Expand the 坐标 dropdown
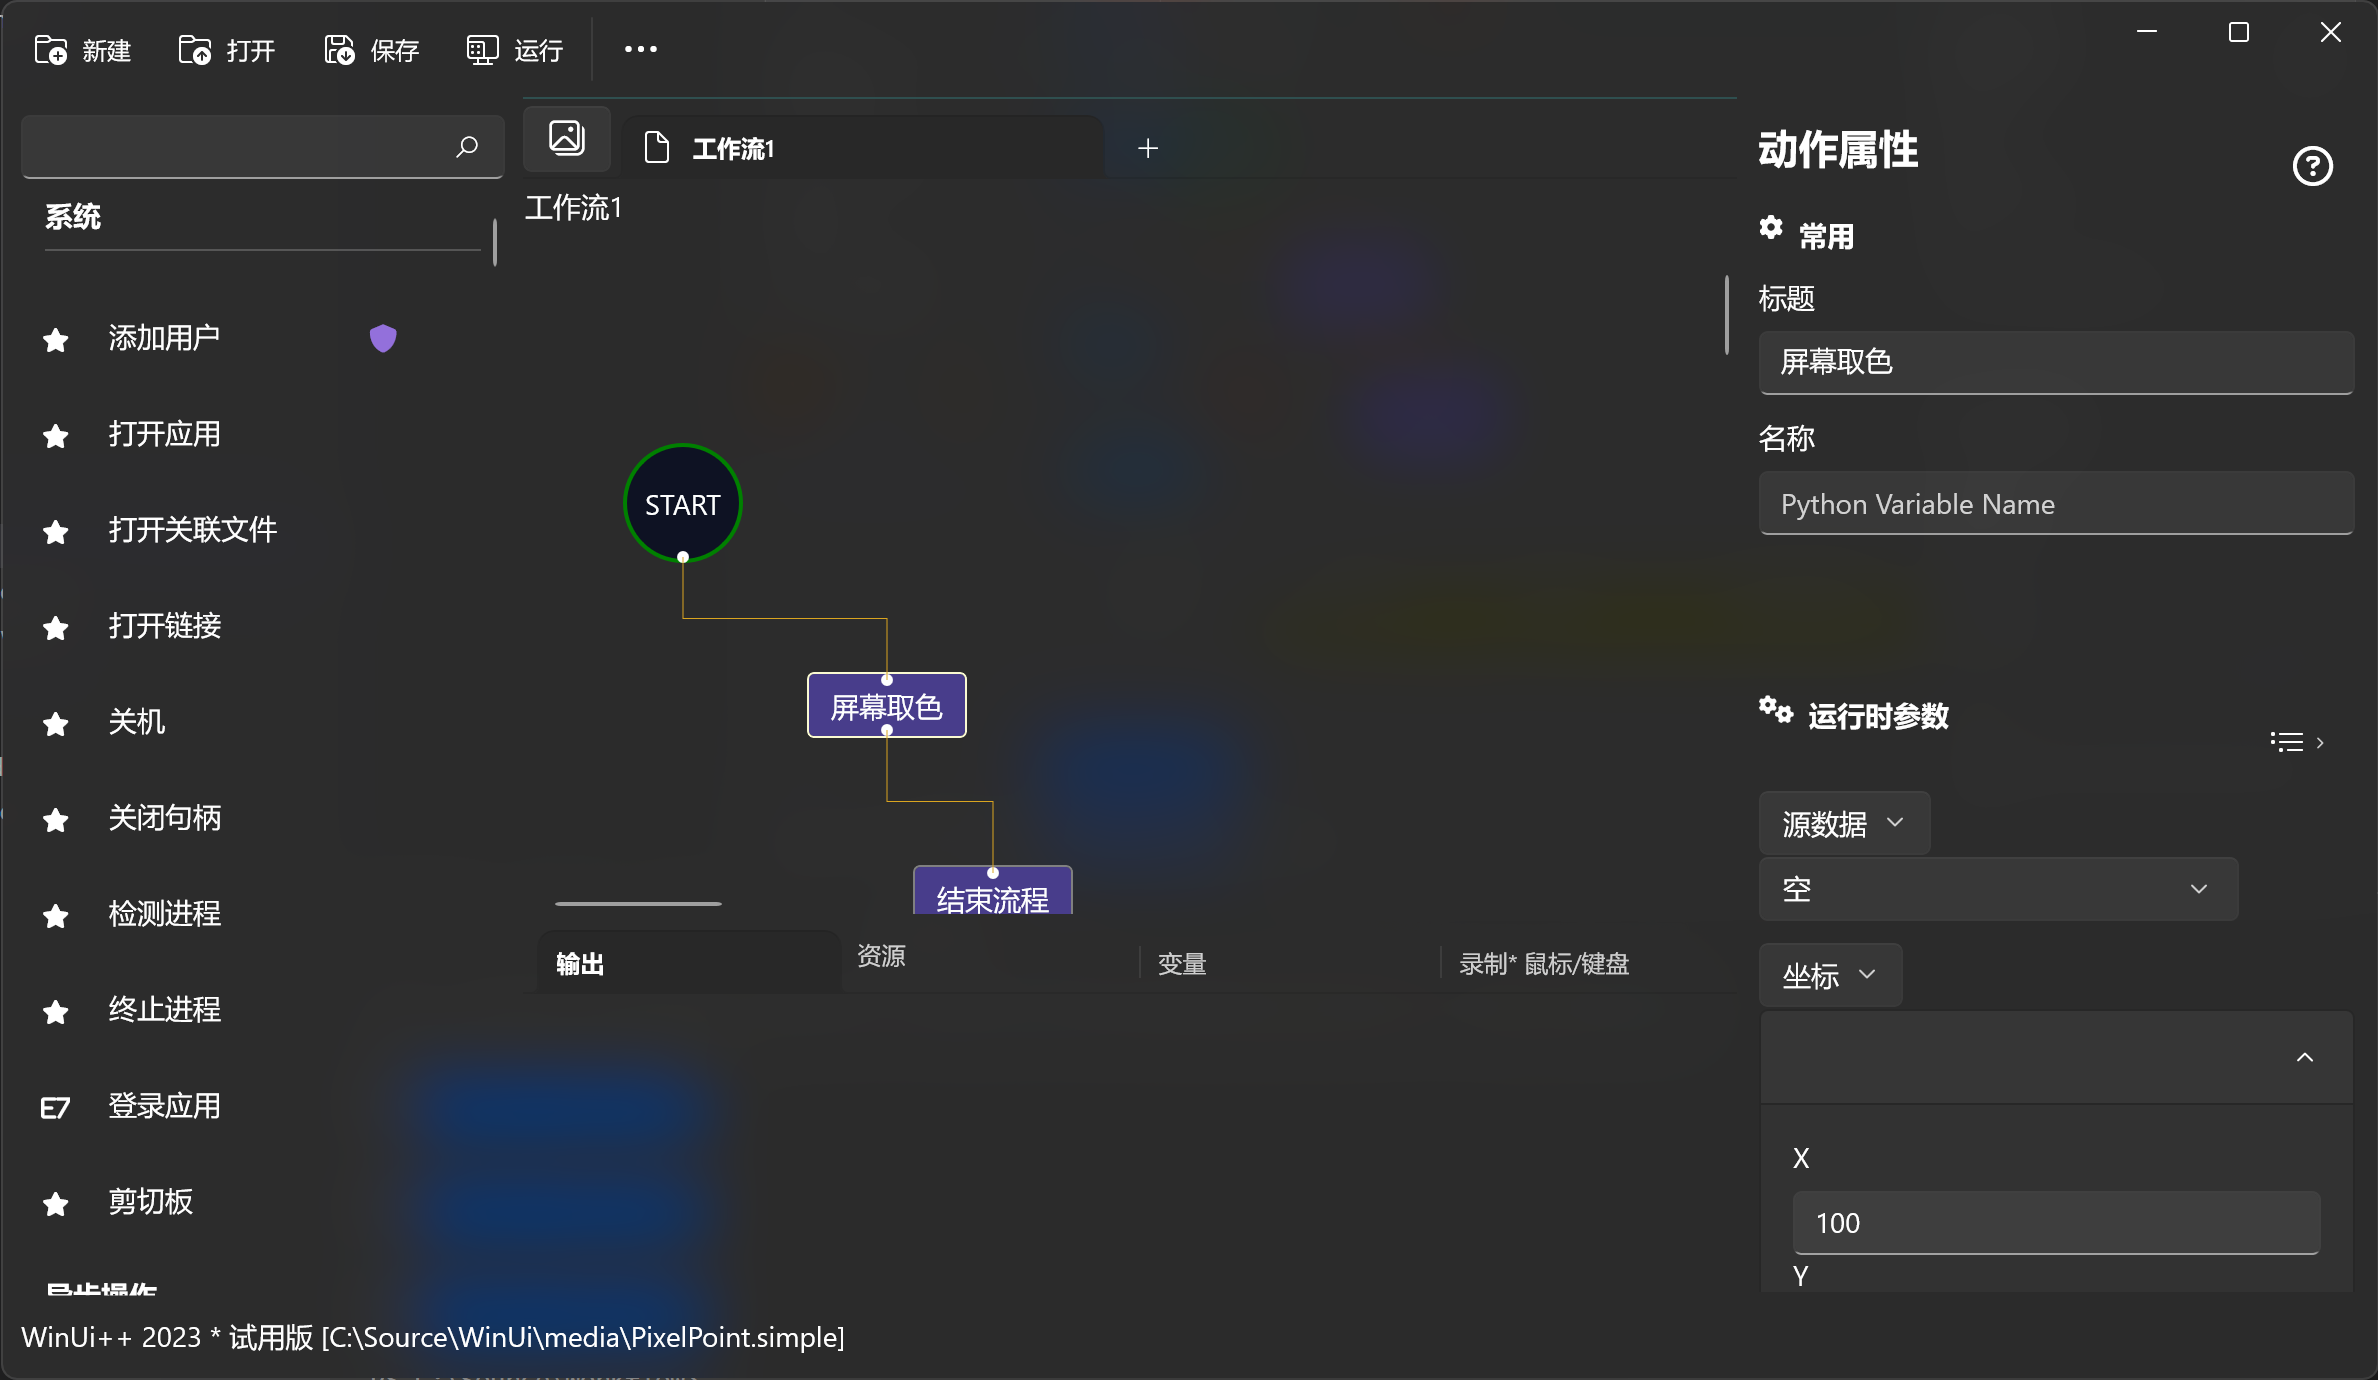 (1829, 975)
